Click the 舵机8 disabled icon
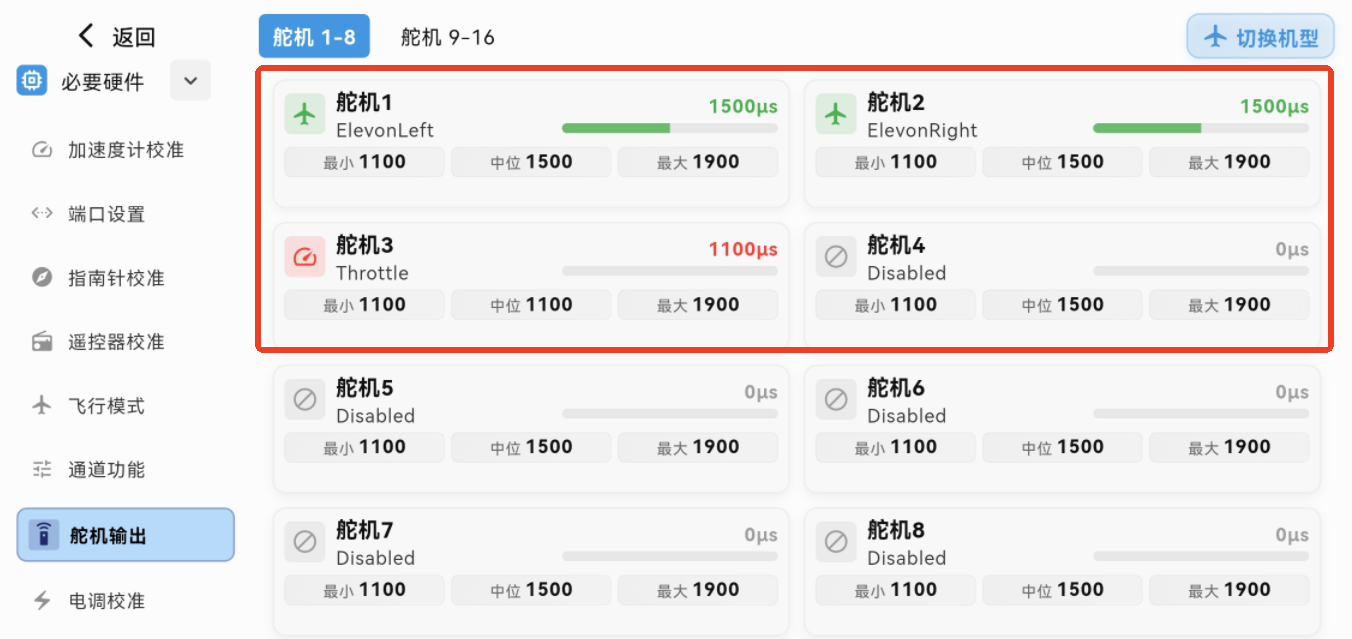This screenshot has width=1352, height=639. pyautogui.click(x=836, y=543)
